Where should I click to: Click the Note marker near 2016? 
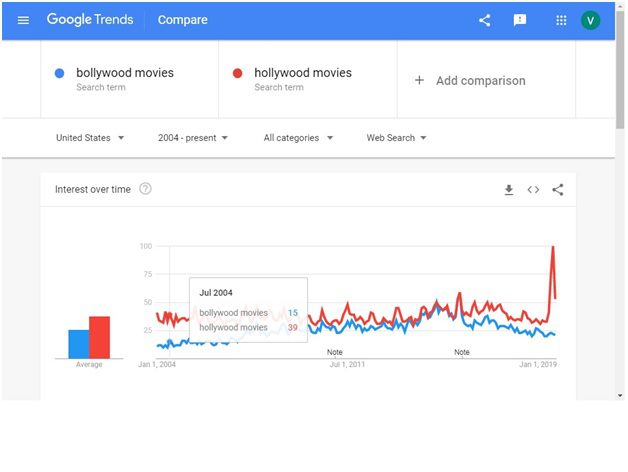462,352
